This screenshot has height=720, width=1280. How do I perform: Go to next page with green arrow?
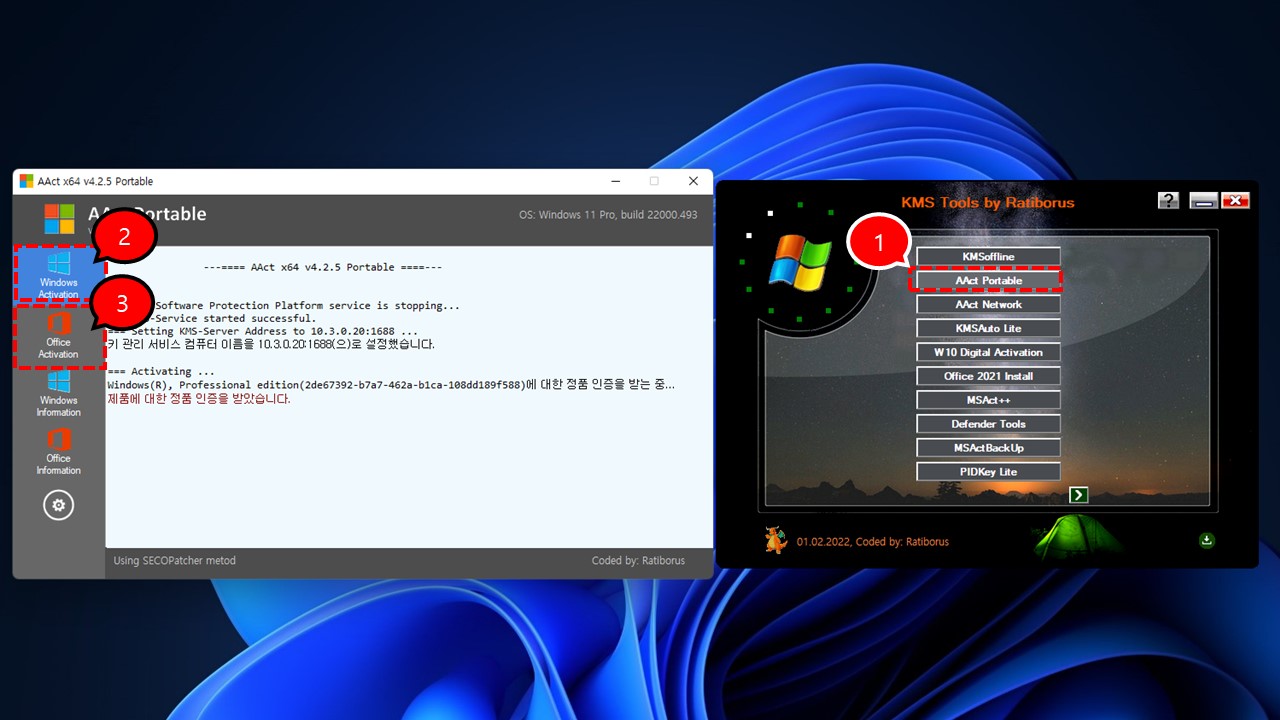[1078, 495]
